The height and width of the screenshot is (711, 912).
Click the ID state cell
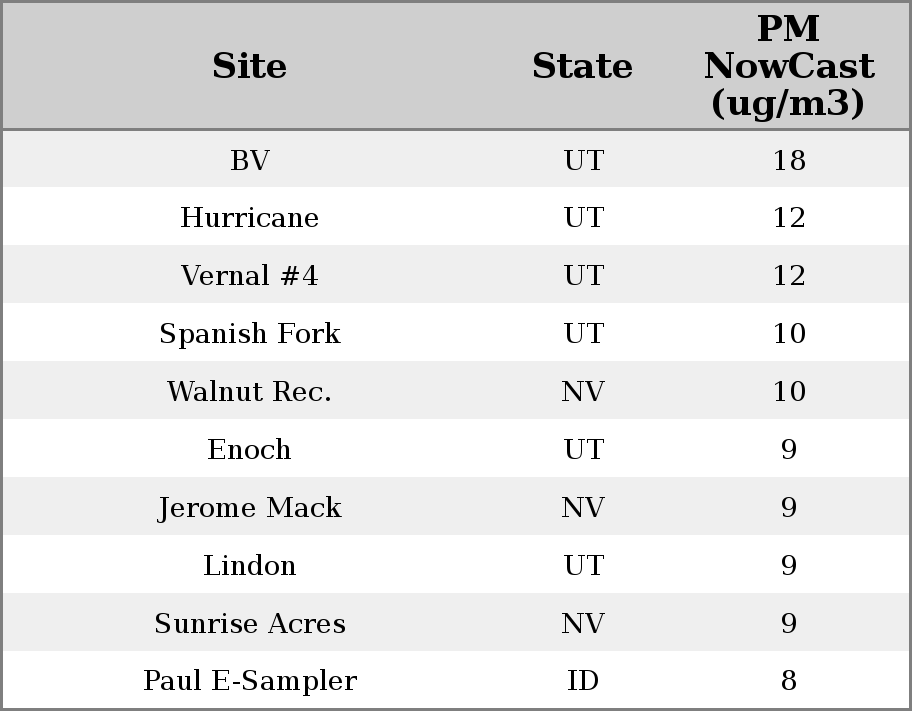[x=582, y=681]
